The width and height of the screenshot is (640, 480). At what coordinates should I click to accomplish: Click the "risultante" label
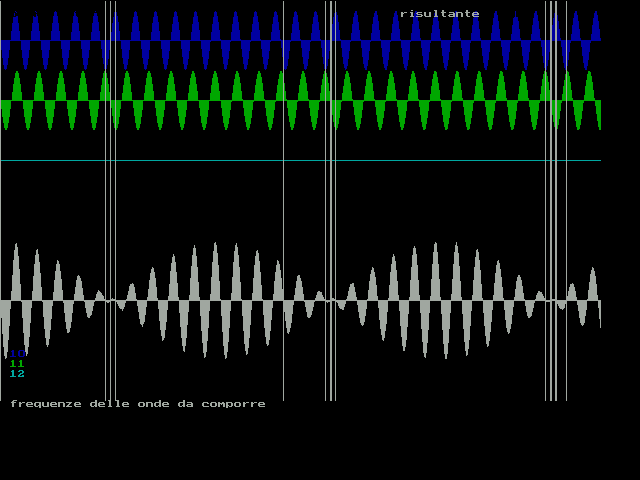(440, 14)
